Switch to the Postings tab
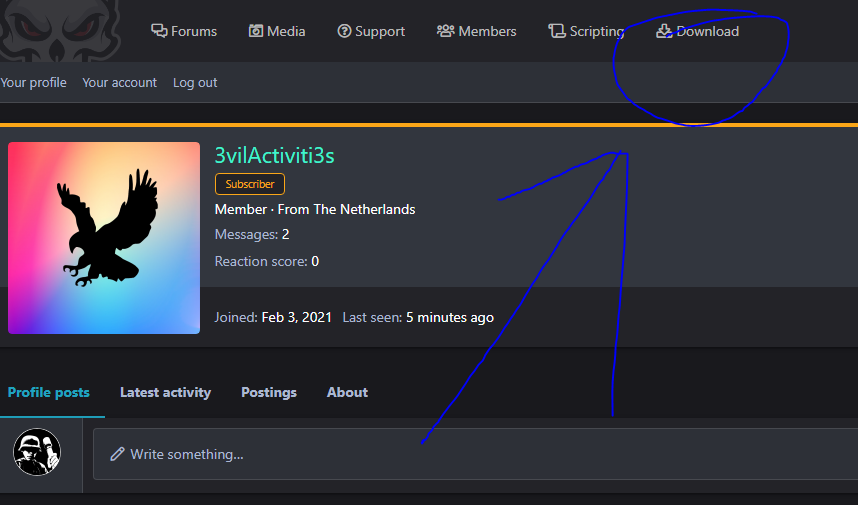The image size is (858, 505). [269, 392]
